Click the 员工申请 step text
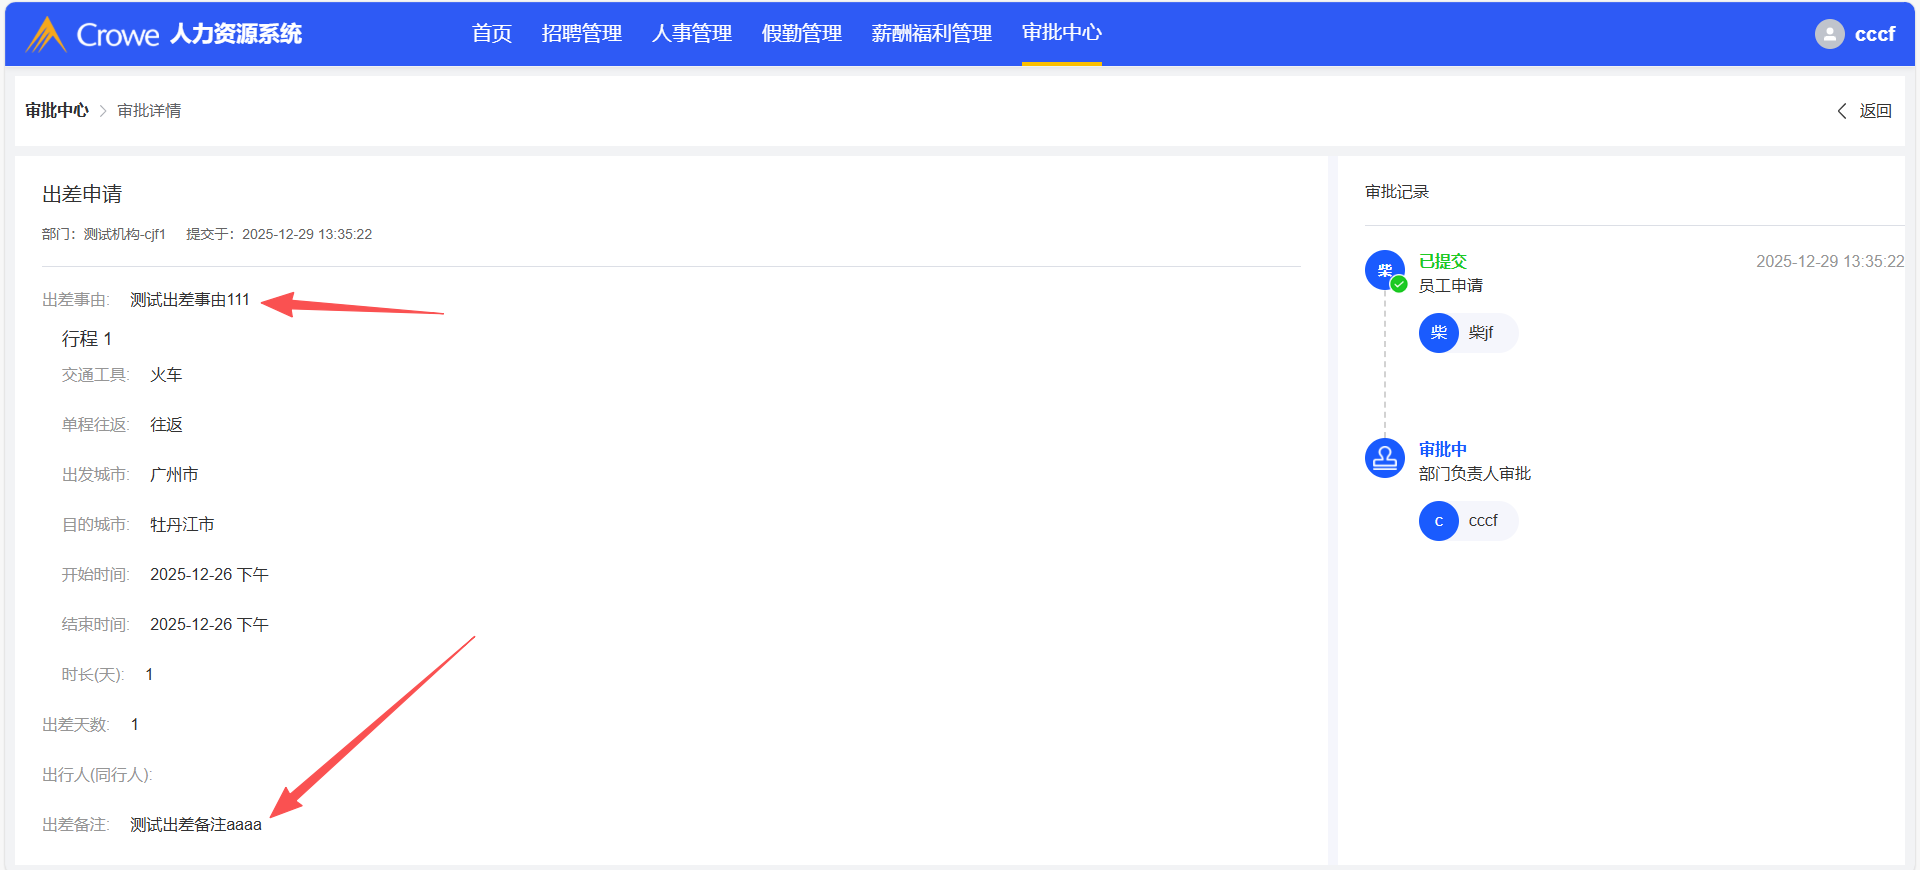This screenshot has height=870, width=1920. pos(1451,286)
